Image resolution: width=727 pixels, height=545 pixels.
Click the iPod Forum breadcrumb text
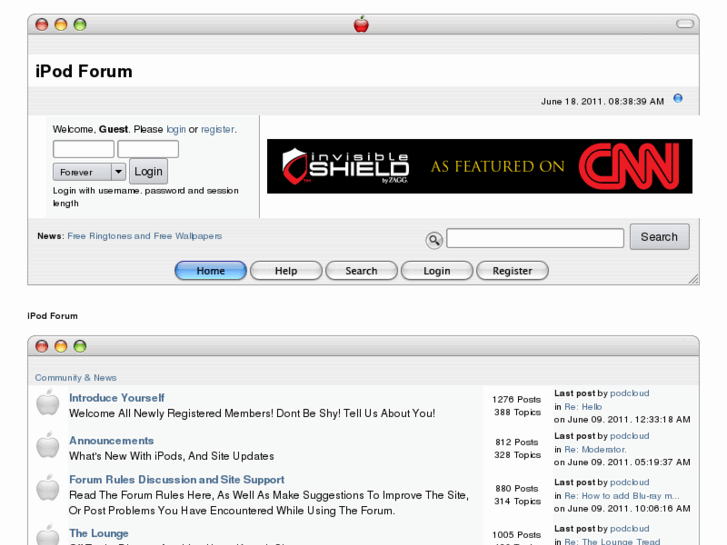(x=52, y=316)
